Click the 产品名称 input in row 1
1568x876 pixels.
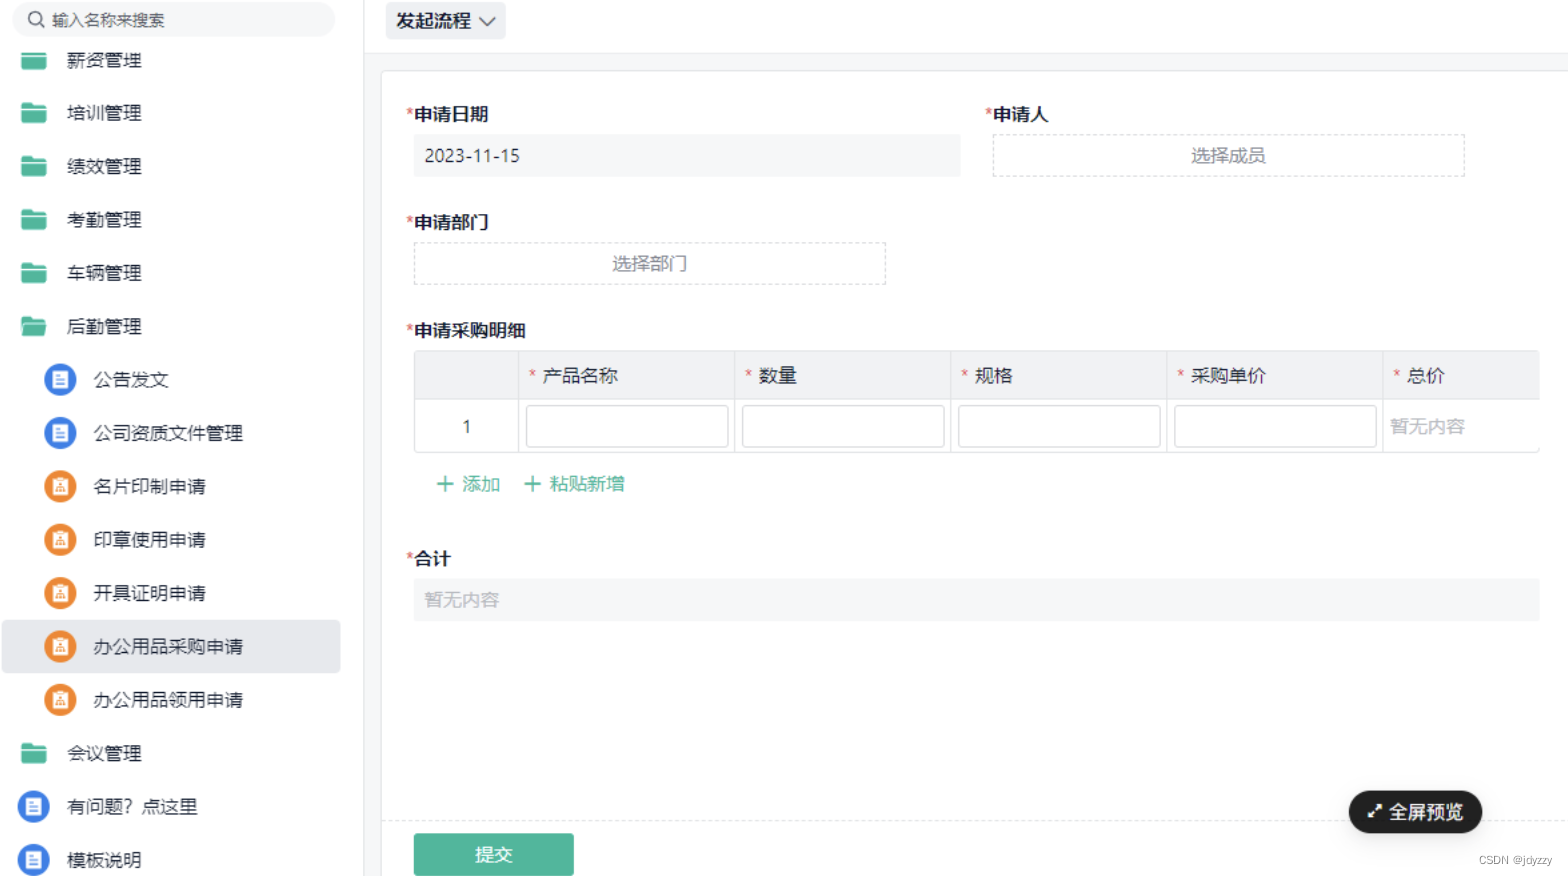(627, 426)
